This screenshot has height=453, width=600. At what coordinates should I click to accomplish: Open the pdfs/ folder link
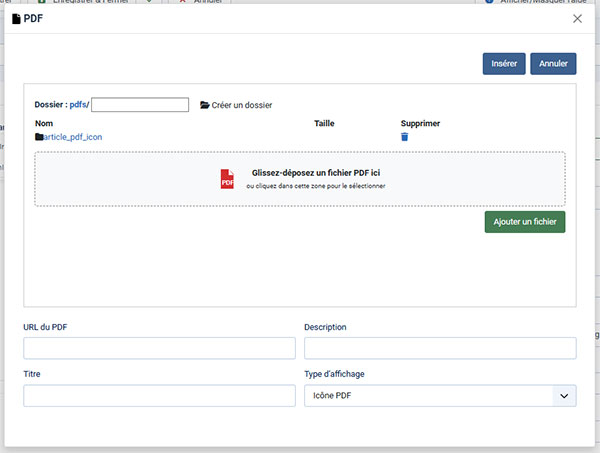point(79,104)
